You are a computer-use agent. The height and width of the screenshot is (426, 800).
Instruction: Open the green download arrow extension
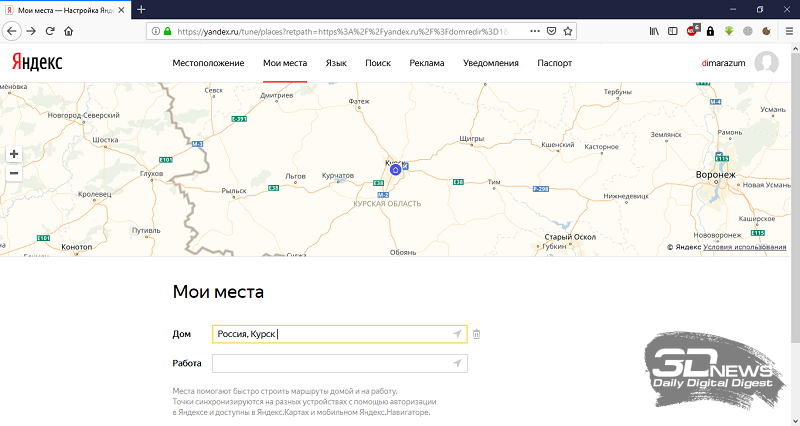tap(729, 31)
